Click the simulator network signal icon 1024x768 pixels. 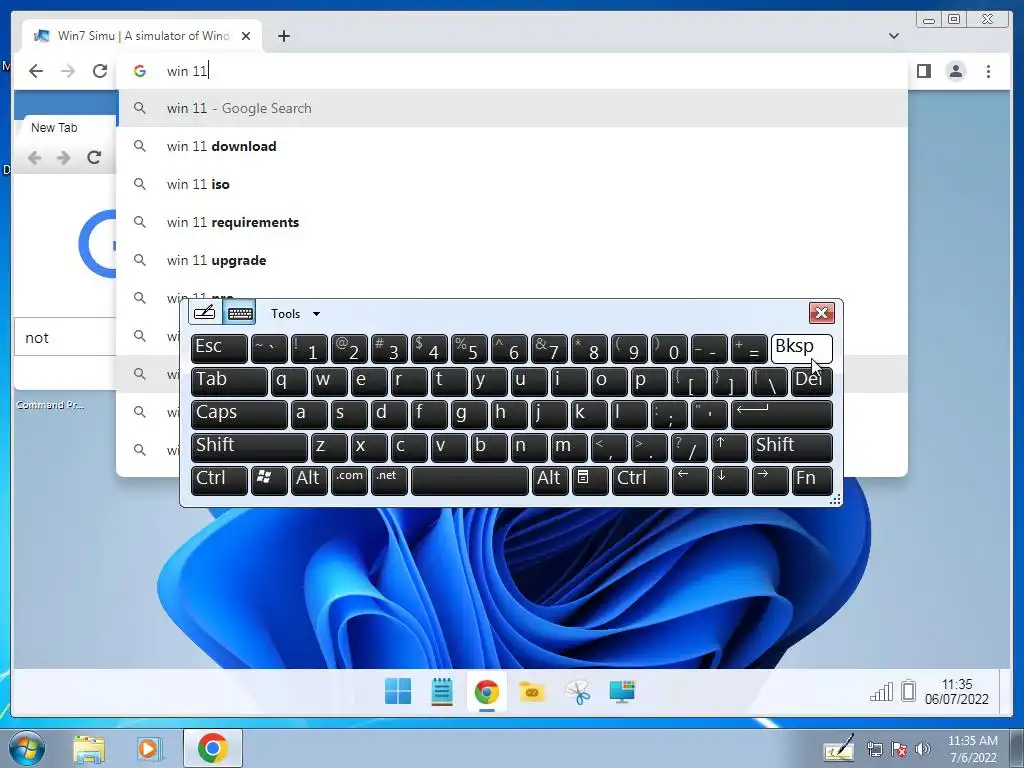tap(881, 692)
